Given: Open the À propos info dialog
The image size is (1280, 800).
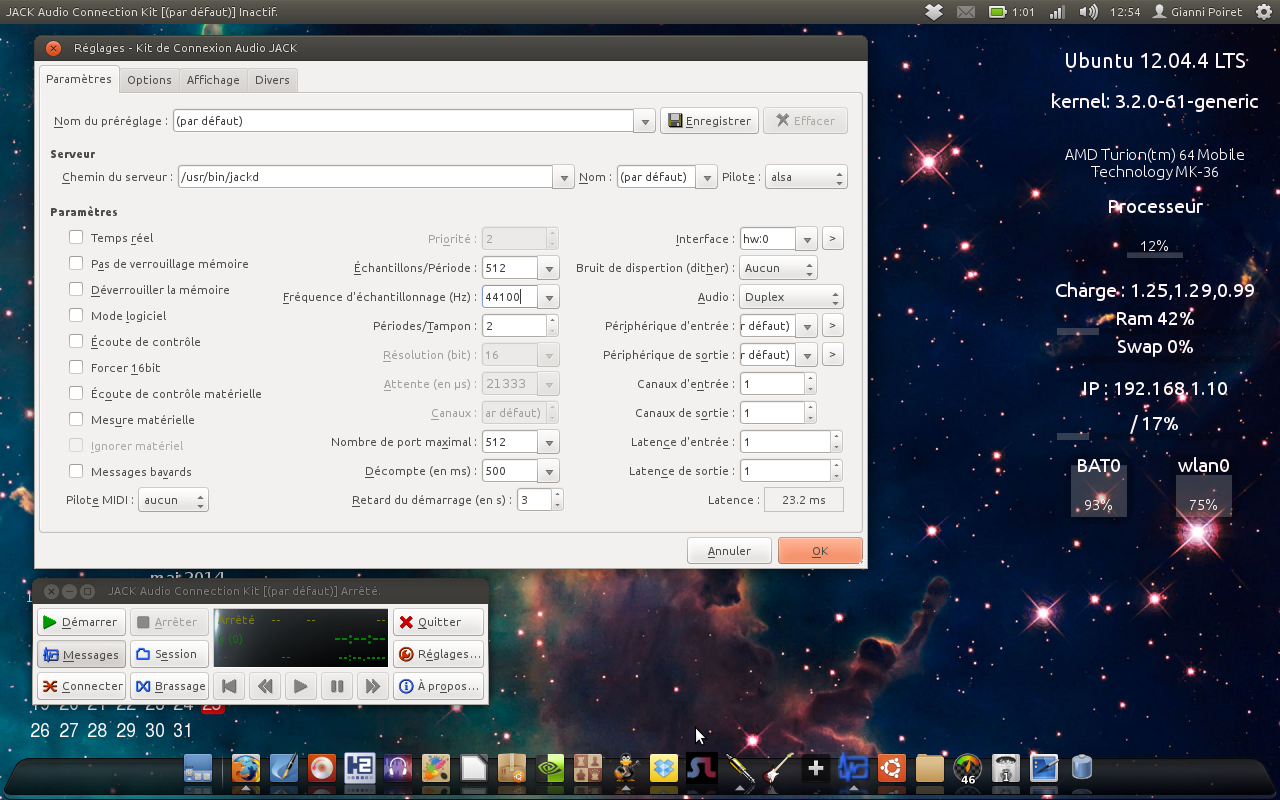Looking at the screenshot, I should 438,686.
